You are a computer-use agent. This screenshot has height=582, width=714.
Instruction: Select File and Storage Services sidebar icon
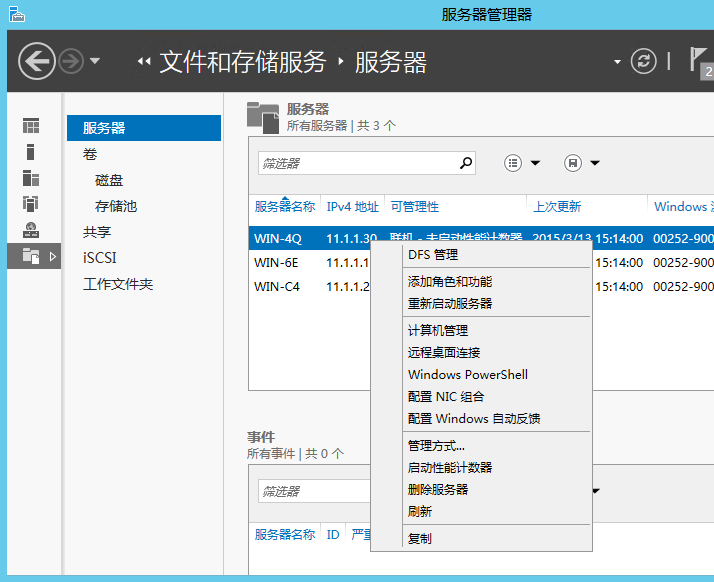(x=31, y=256)
